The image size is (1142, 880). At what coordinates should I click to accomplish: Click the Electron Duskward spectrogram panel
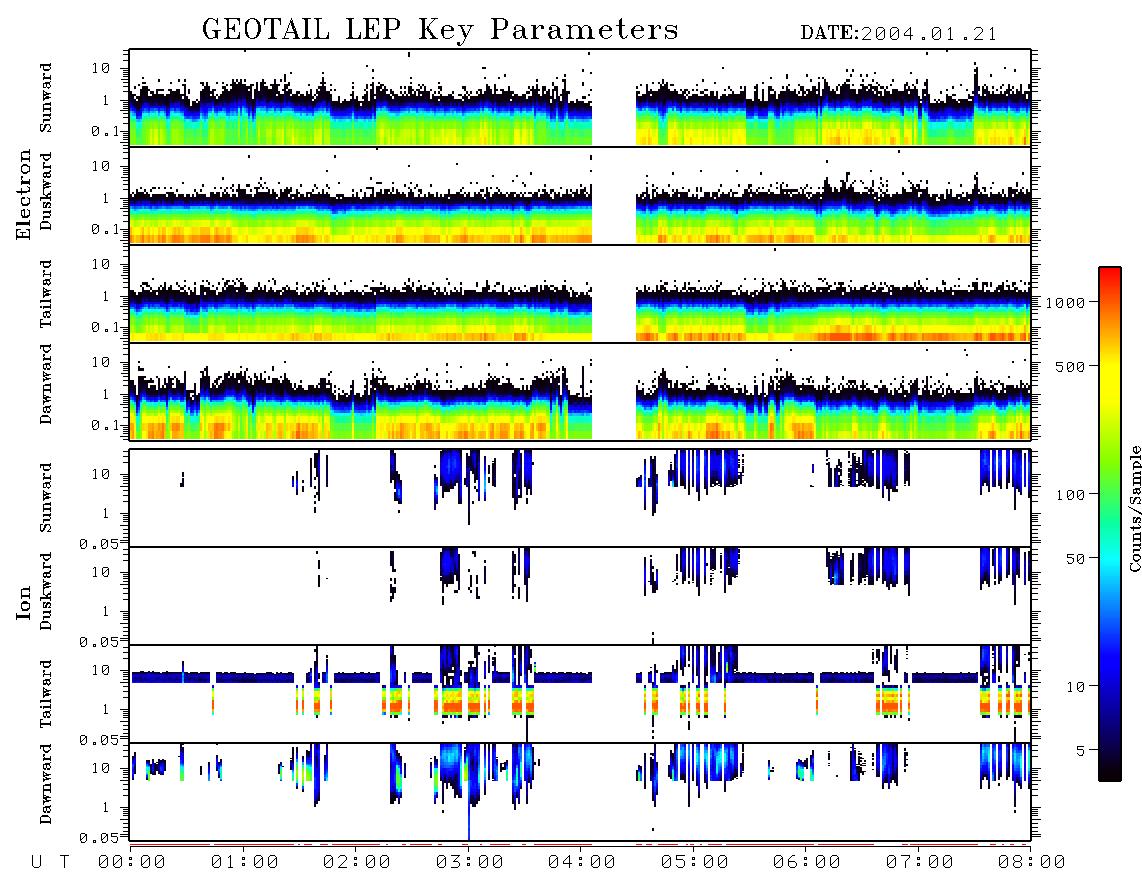tap(580, 195)
